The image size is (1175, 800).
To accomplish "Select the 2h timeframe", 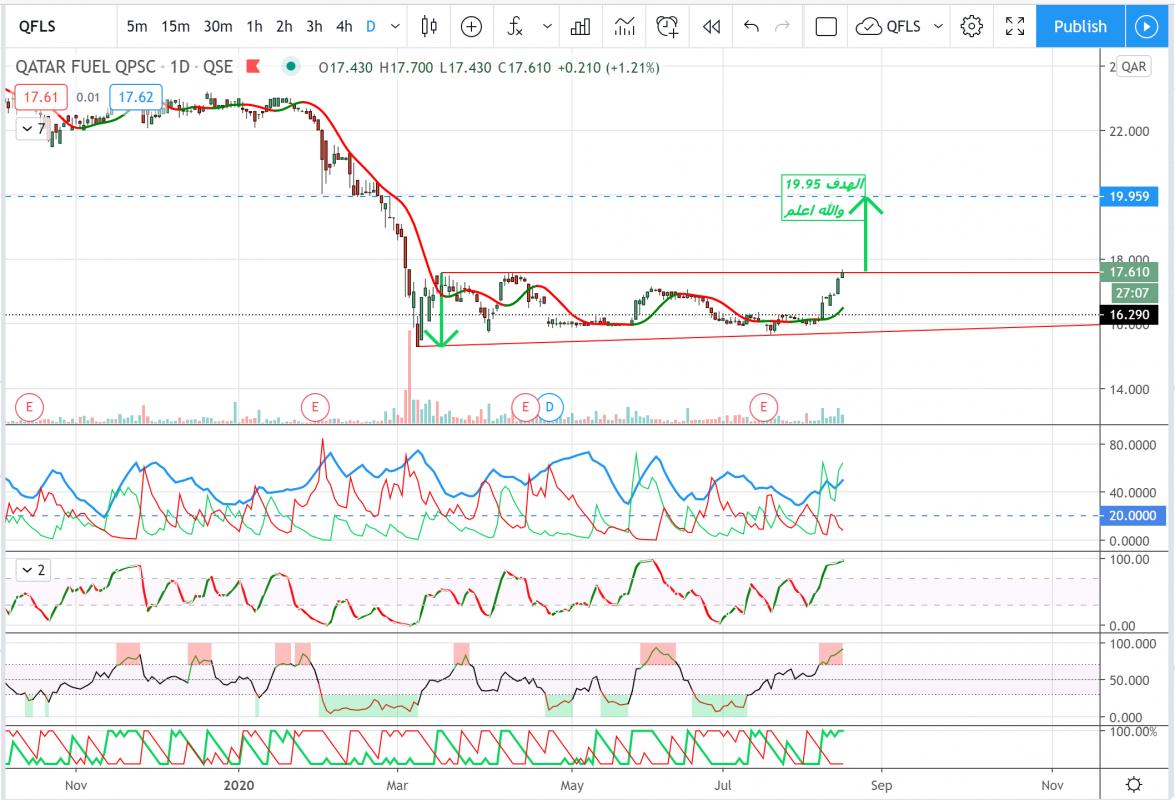I will pyautogui.click(x=284, y=26).
